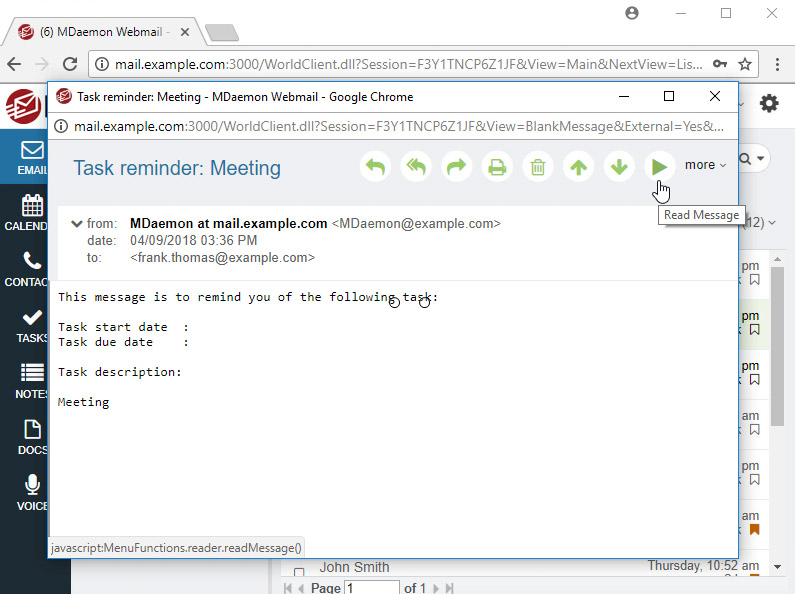Go to the first page of messages
Viewport: 795px width, 594px height.
coord(288,588)
